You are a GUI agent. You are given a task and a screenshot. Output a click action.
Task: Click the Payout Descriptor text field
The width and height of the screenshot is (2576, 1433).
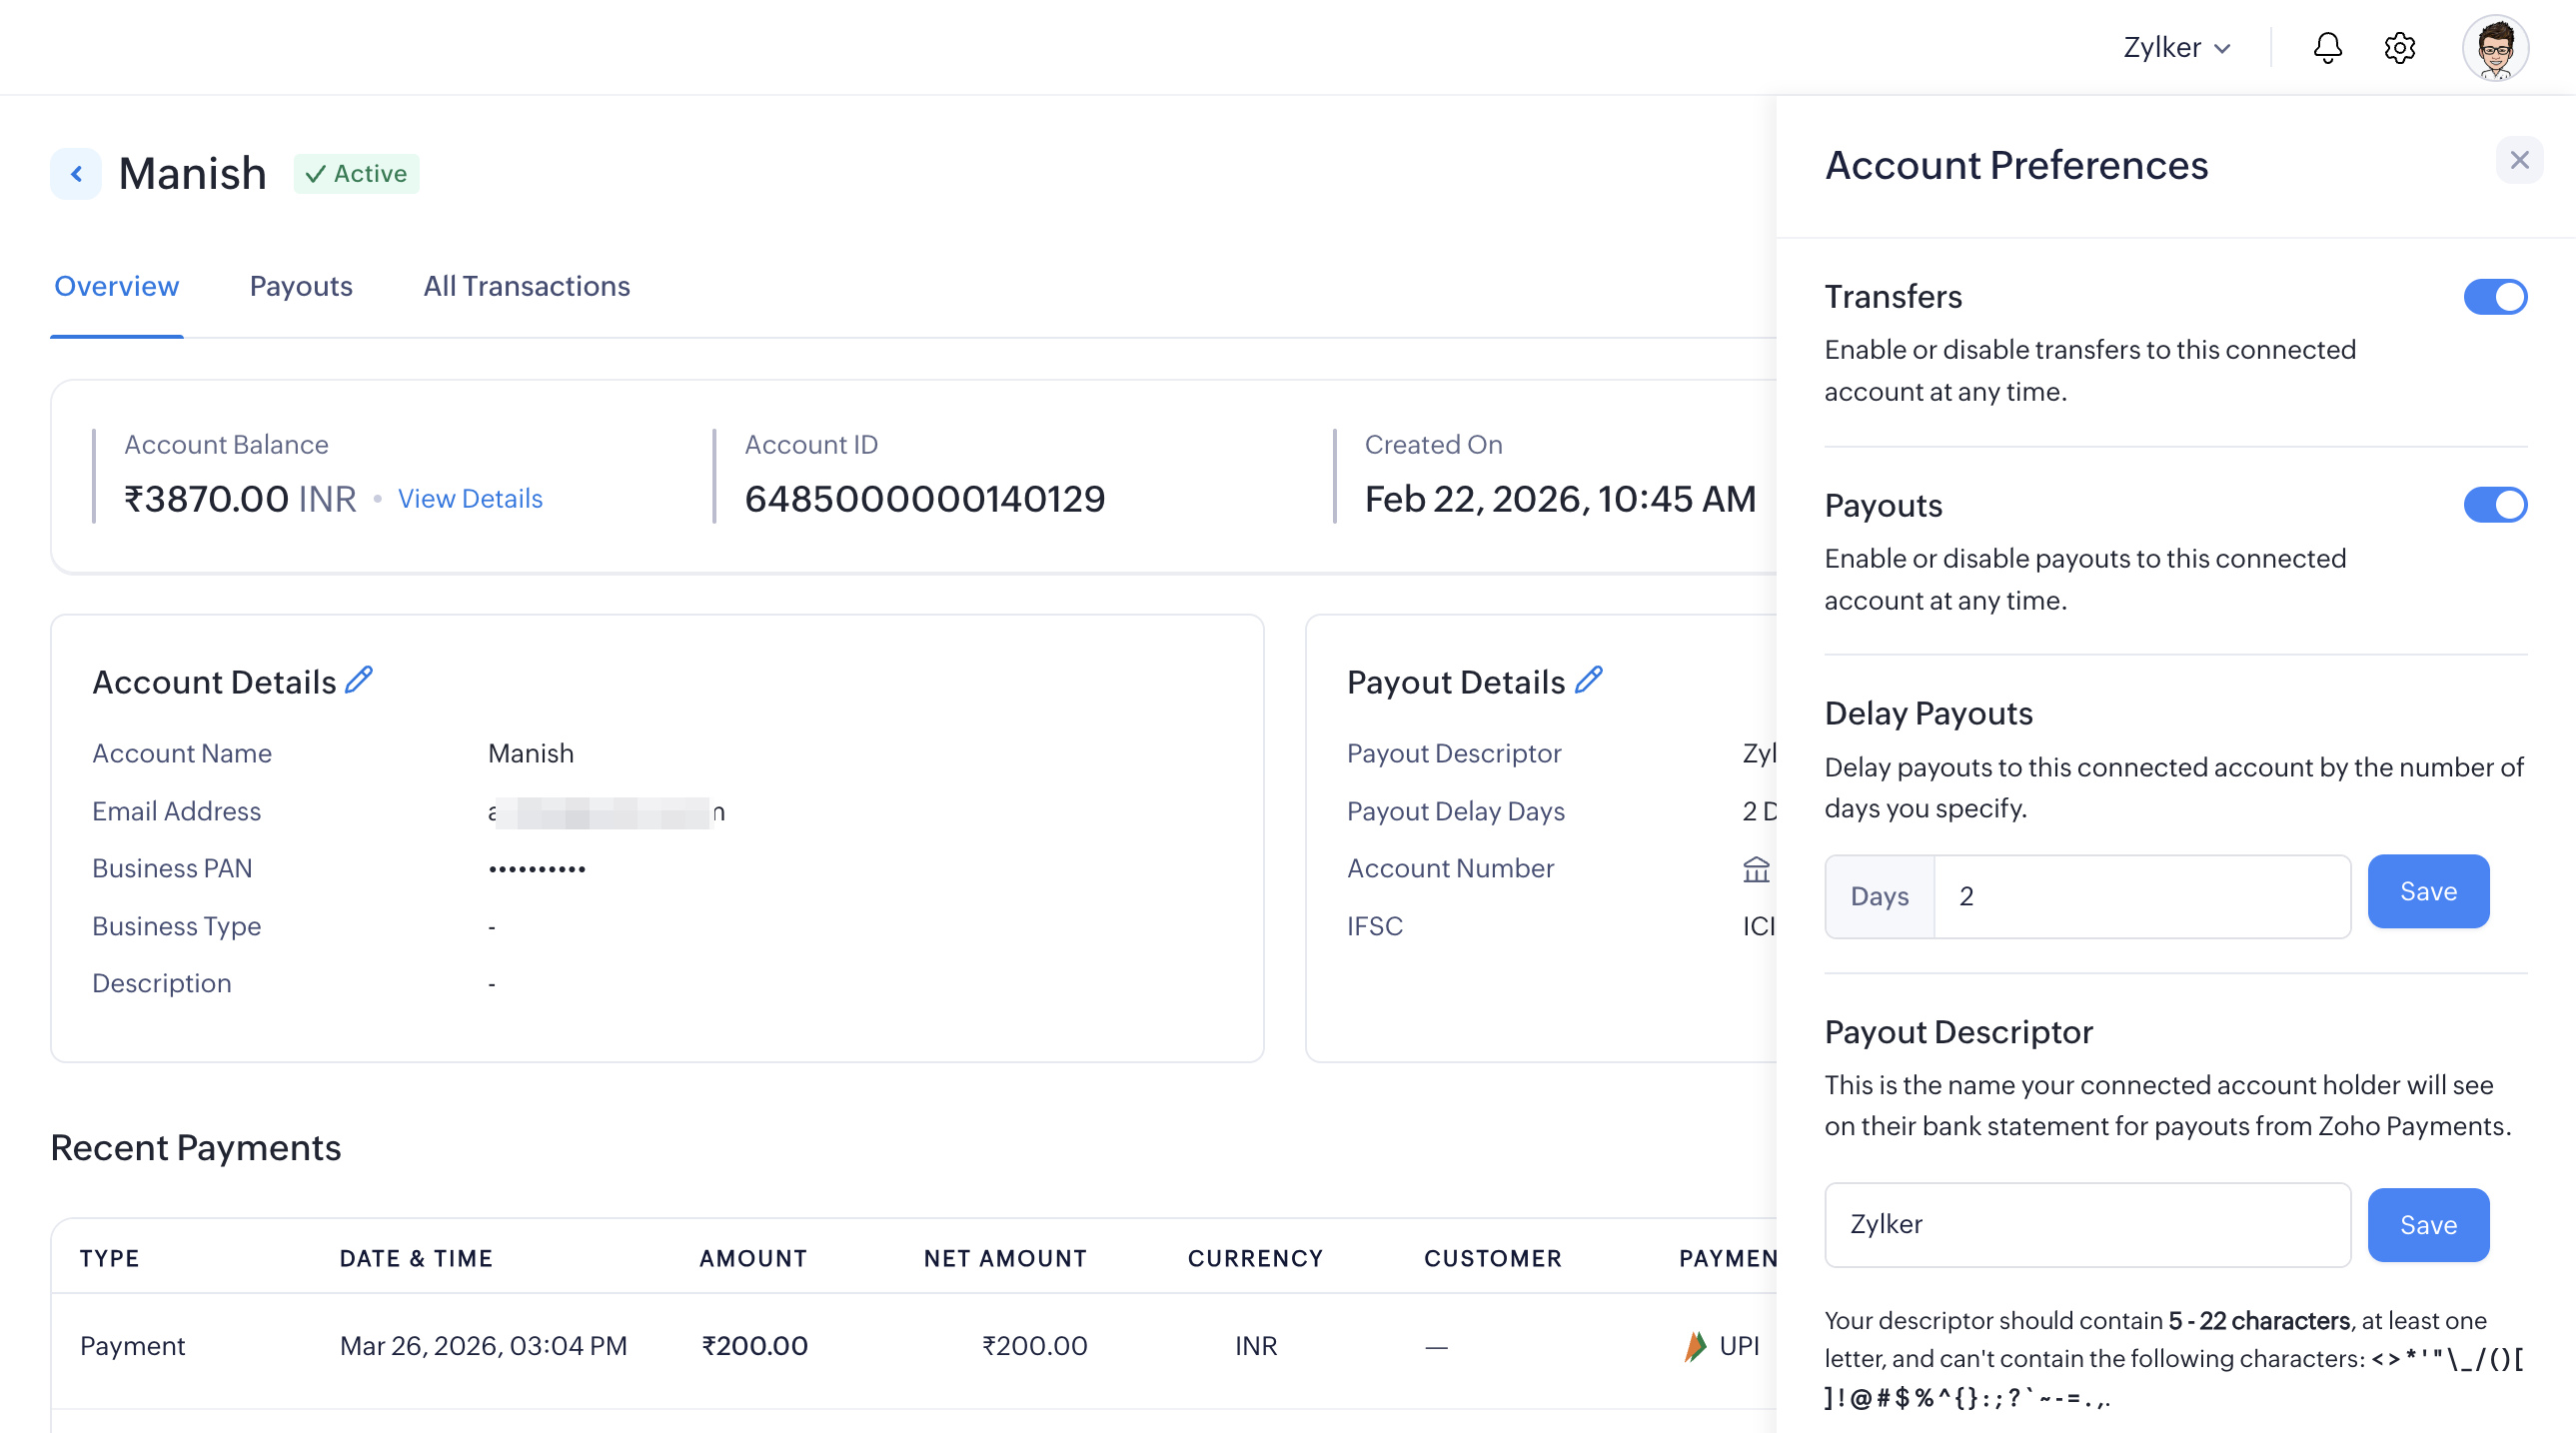2086,1225
